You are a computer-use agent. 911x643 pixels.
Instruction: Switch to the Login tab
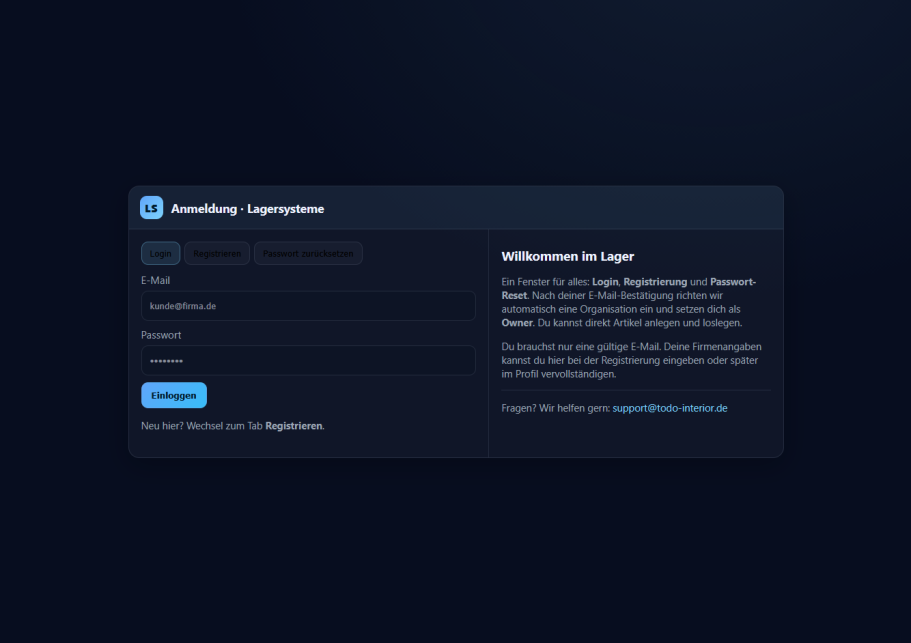(161, 254)
